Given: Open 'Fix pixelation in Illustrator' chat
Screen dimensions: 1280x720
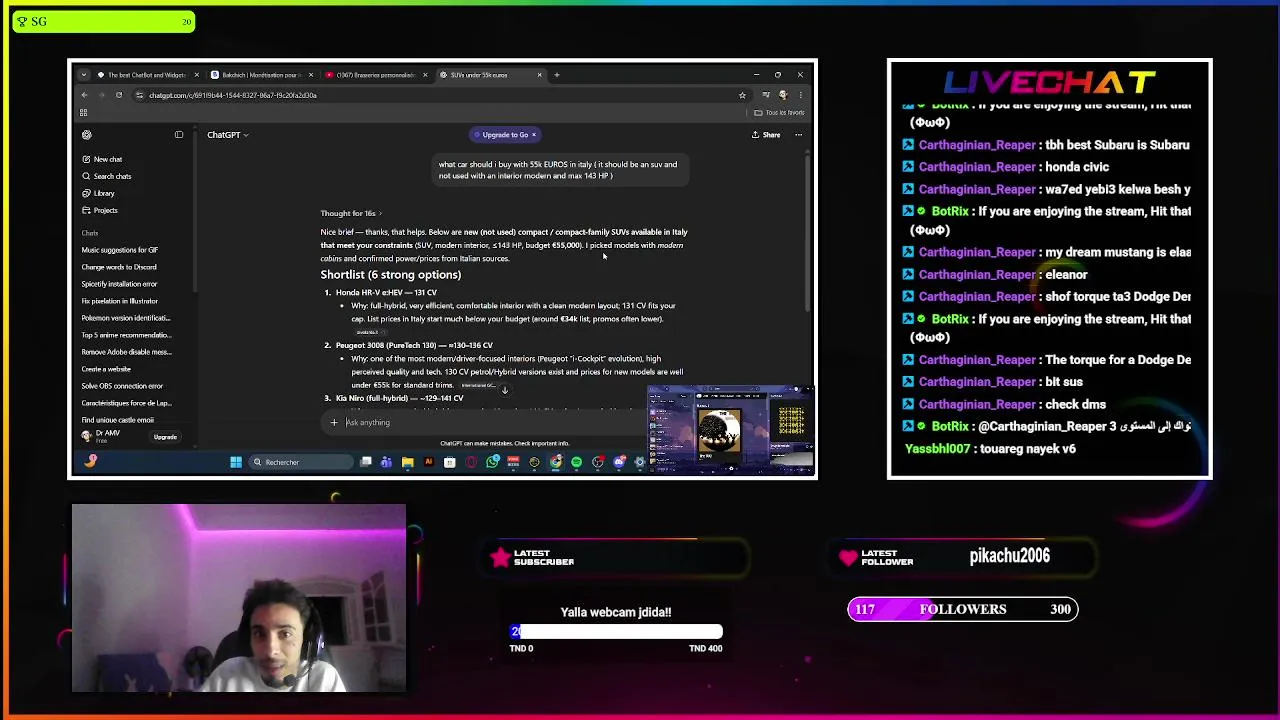Looking at the screenshot, I should 120,301.
